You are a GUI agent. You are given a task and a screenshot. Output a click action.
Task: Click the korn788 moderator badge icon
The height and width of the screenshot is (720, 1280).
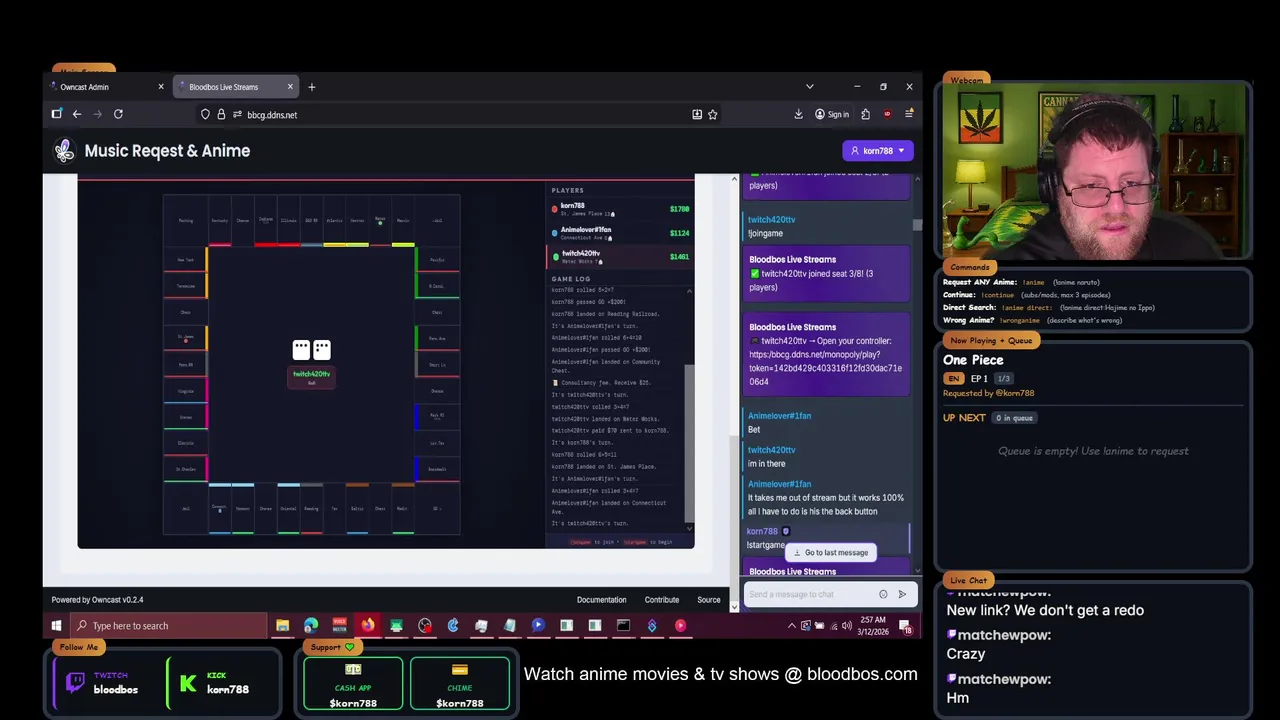point(785,531)
